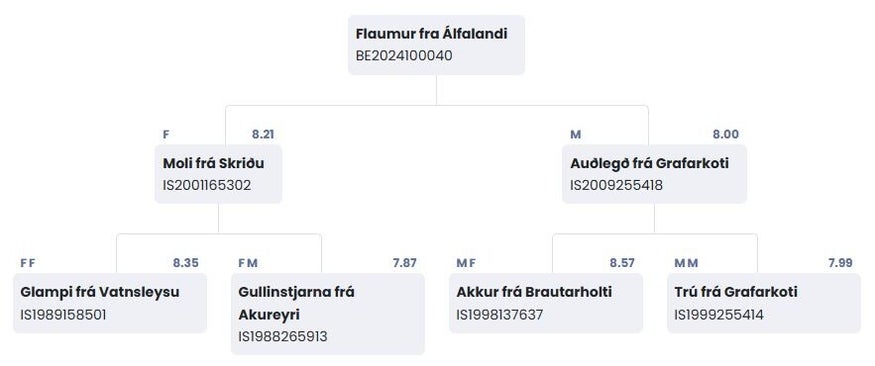Click the 8.21 score above Moli

pyautogui.click(x=263, y=134)
